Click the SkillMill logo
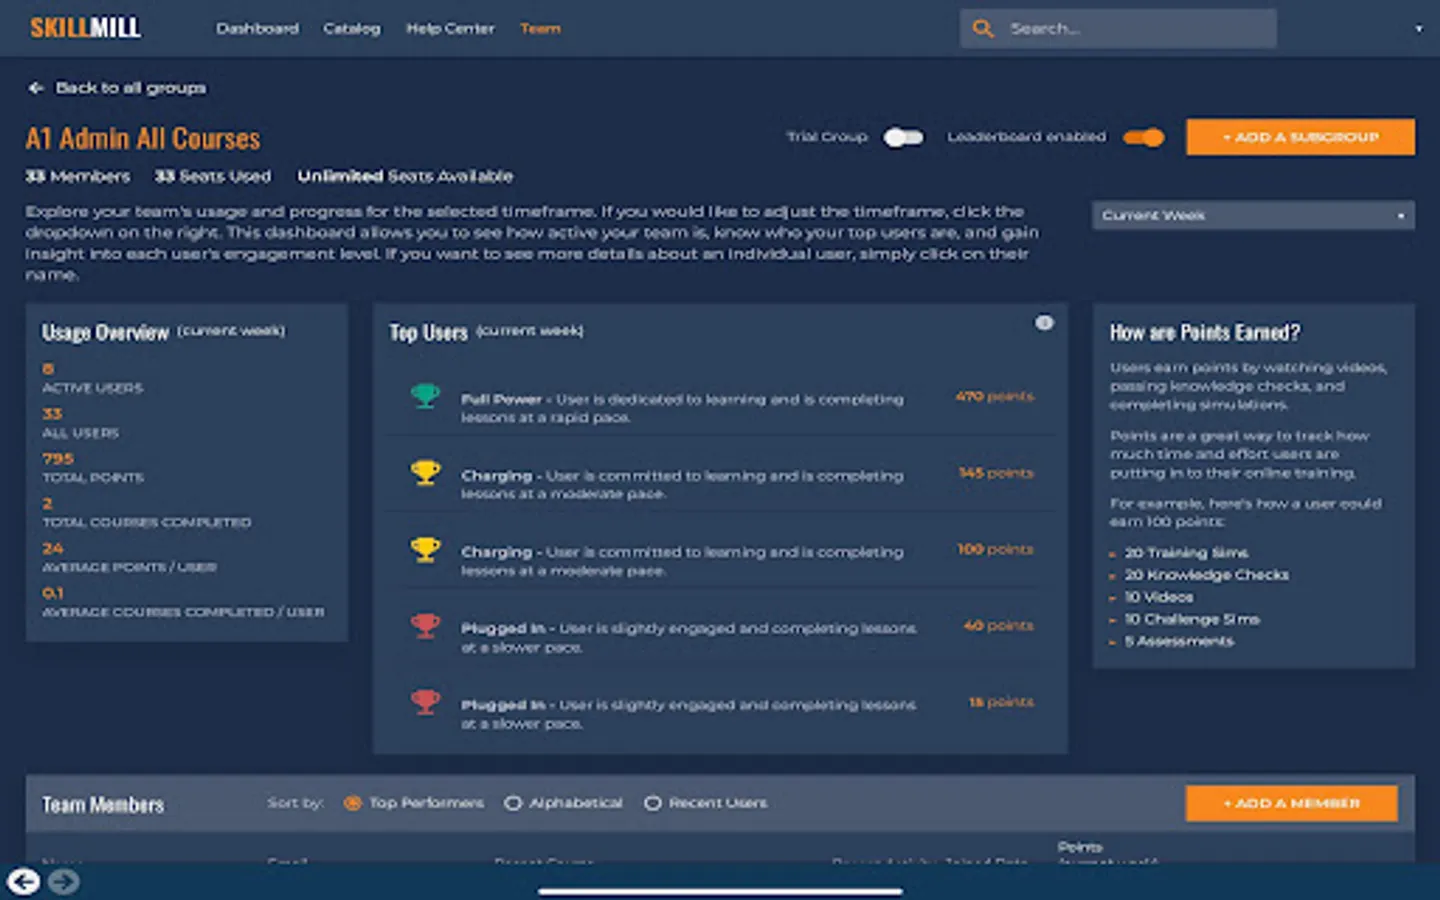This screenshot has height=900, width=1440. 85,28
